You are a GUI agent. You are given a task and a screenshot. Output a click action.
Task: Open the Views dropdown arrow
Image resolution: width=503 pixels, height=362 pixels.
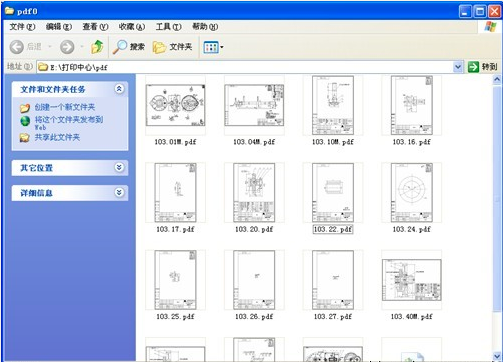[222, 47]
